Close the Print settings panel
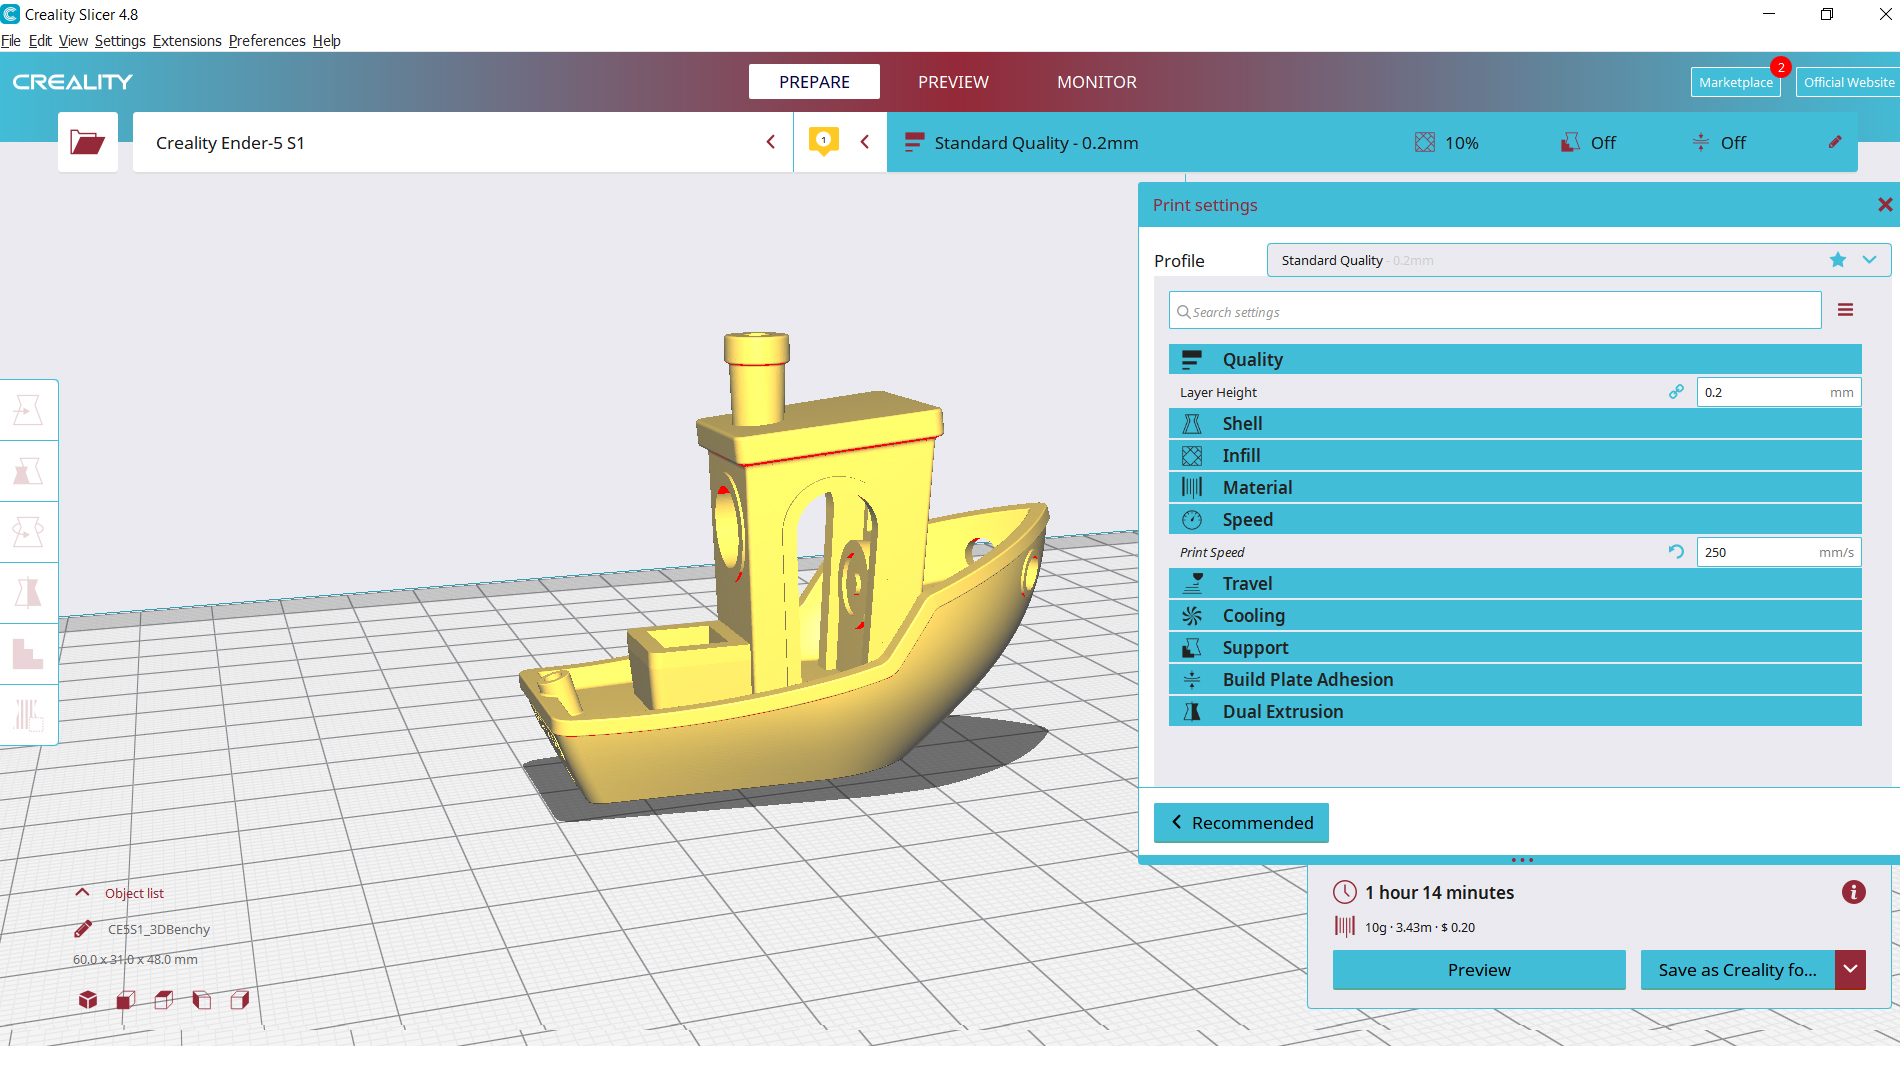1900x1069 pixels. [x=1885, y=205]
